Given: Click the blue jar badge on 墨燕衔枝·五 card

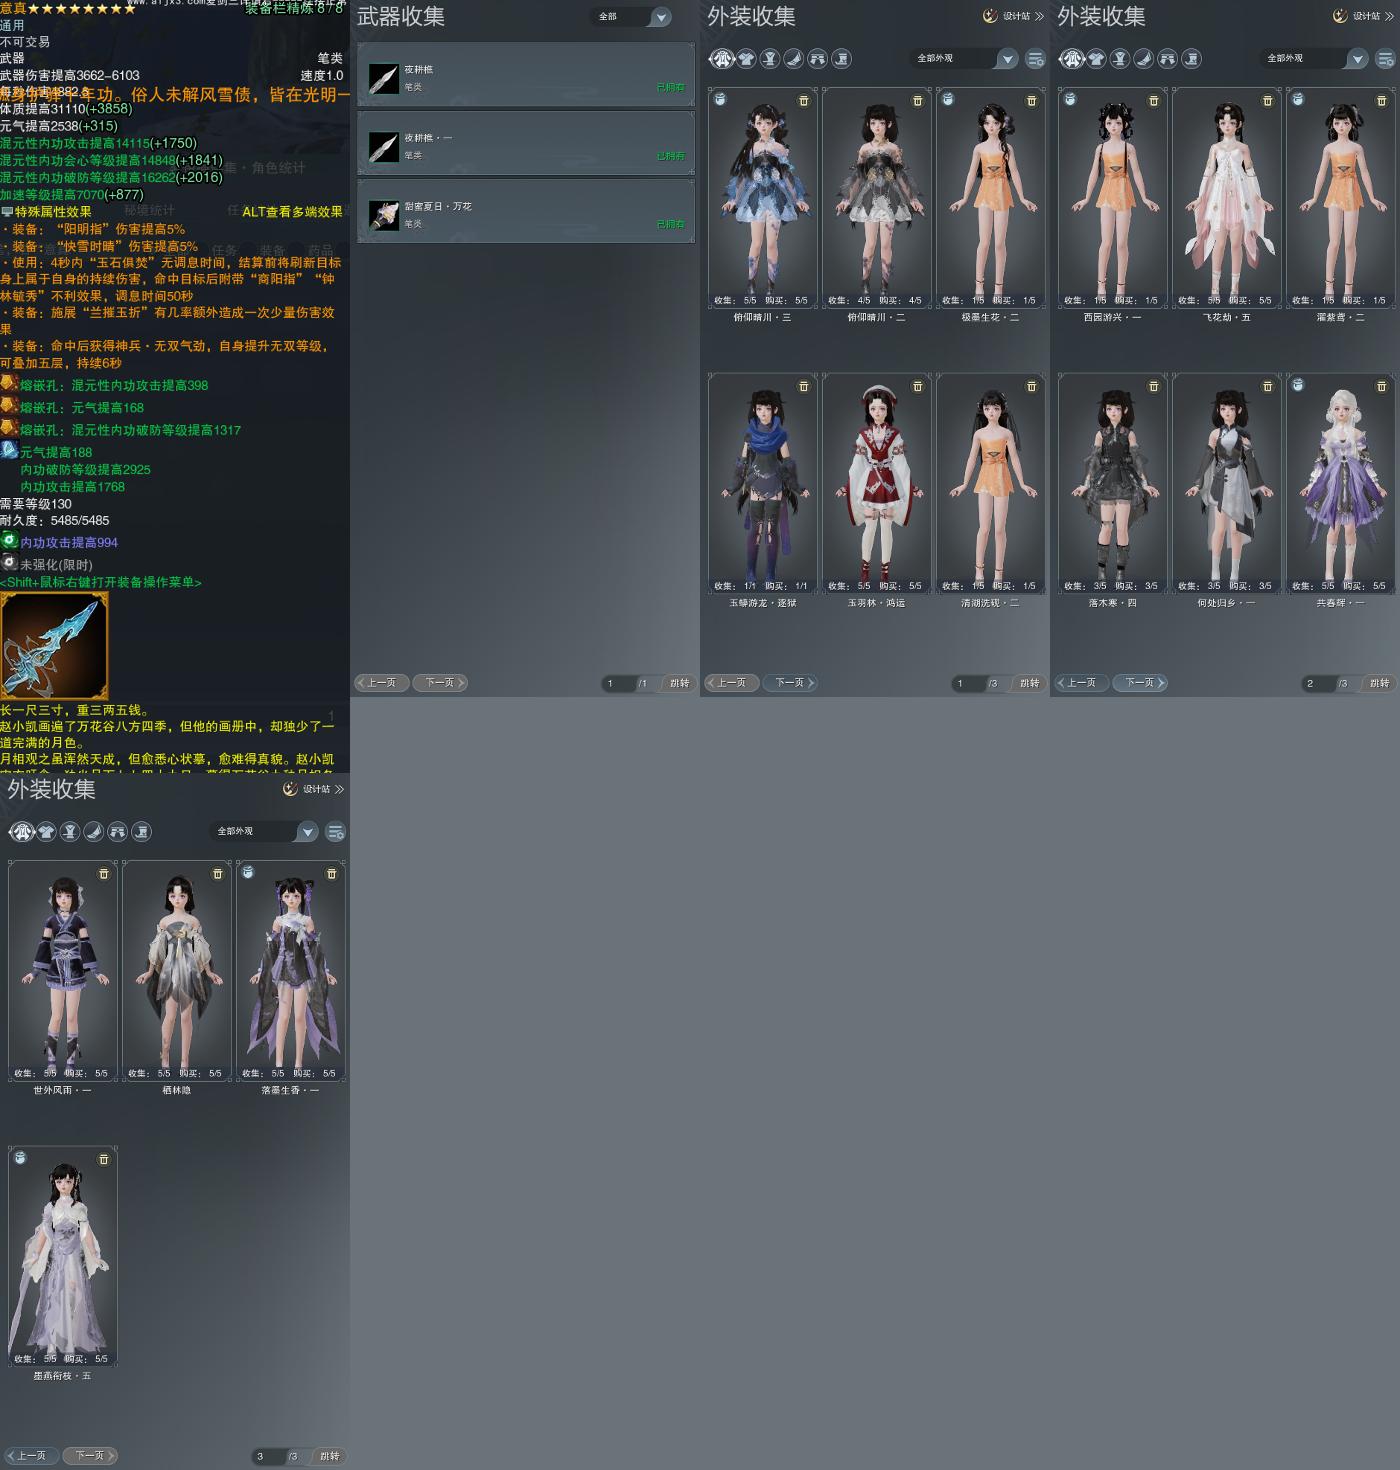Looking at the screenshot, I should pyautogui.click(x=20, y=1158).
